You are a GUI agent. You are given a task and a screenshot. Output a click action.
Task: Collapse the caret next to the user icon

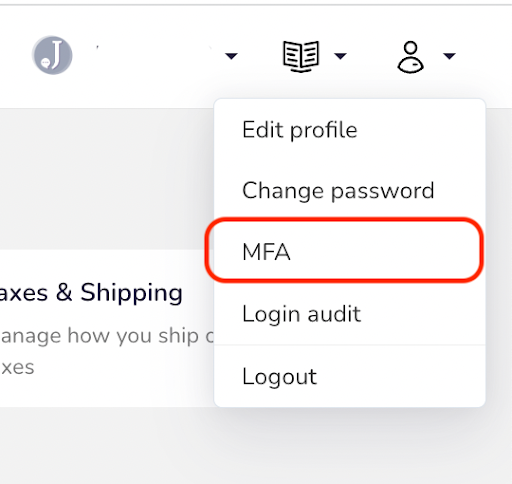click(x=449, y=56)
